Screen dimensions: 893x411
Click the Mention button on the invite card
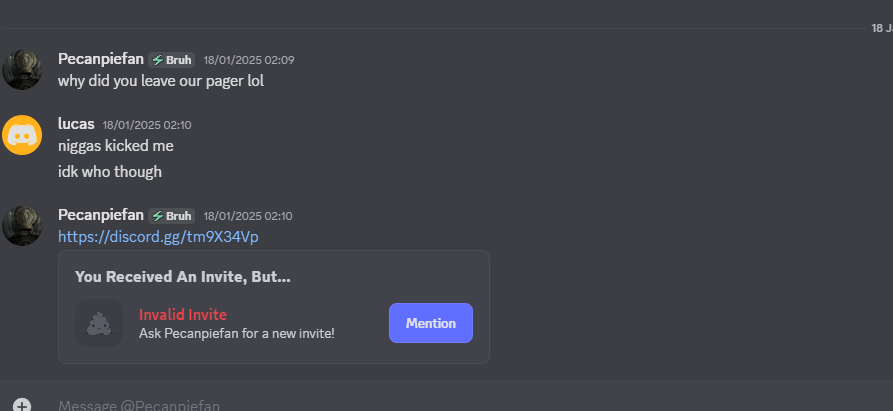coord(431,323)
